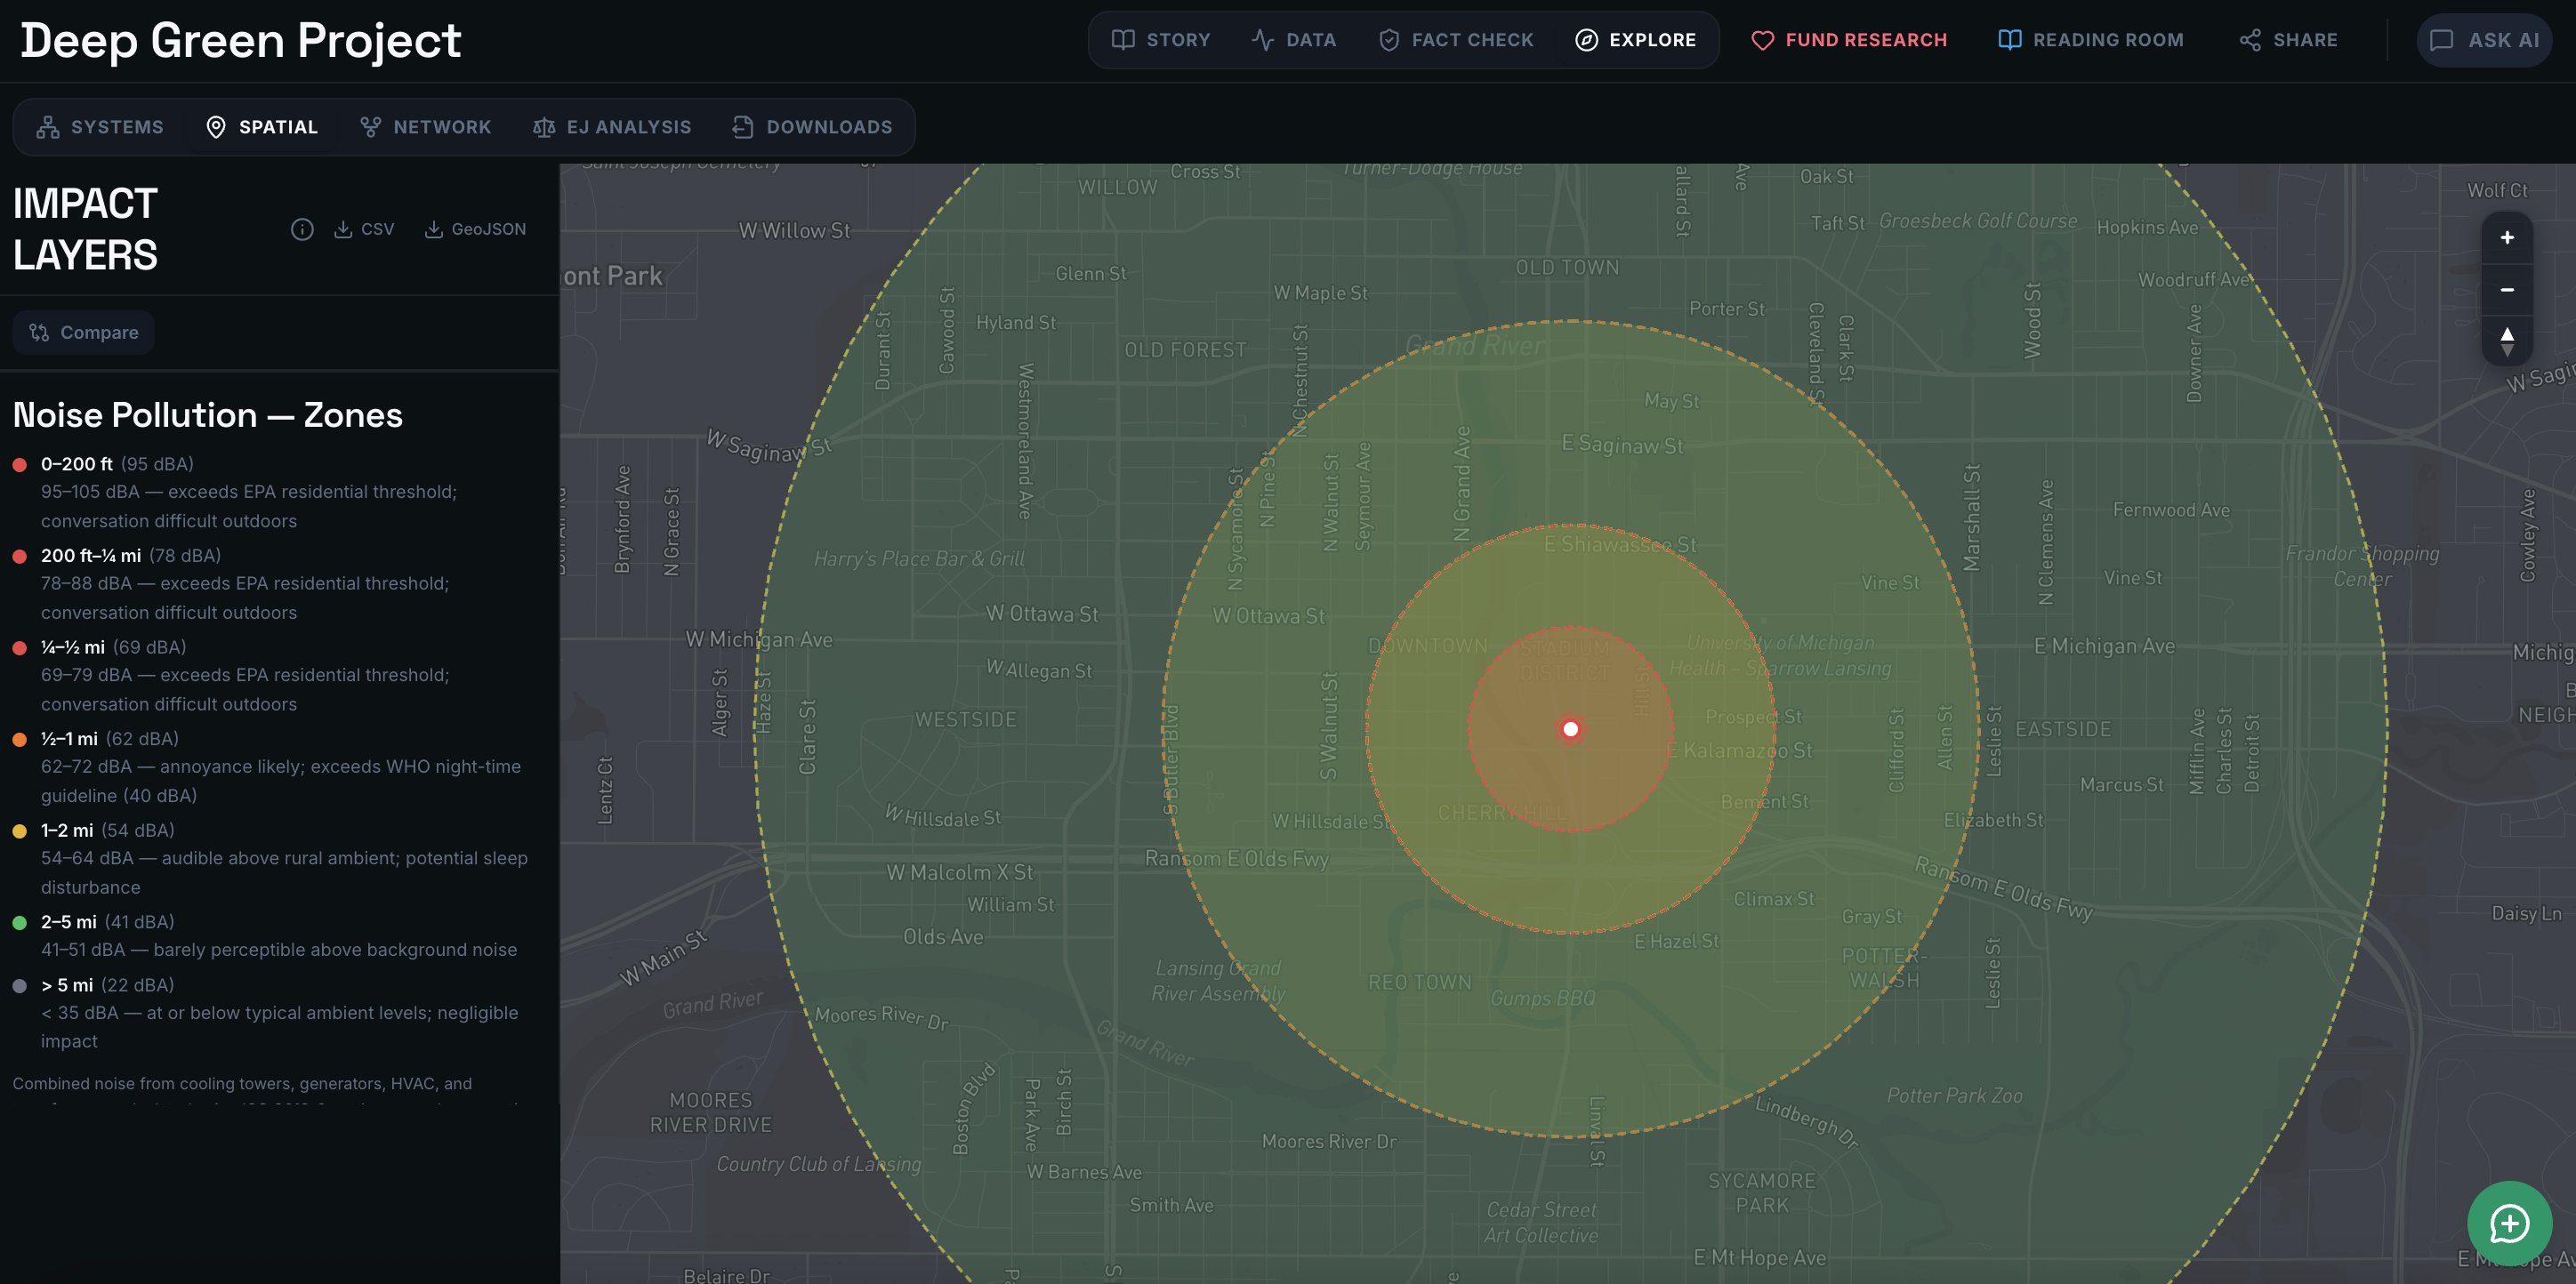Open the Impact Layers info icon
The width and height of the screenshot is (2576, 1284).
coord(303,229)
